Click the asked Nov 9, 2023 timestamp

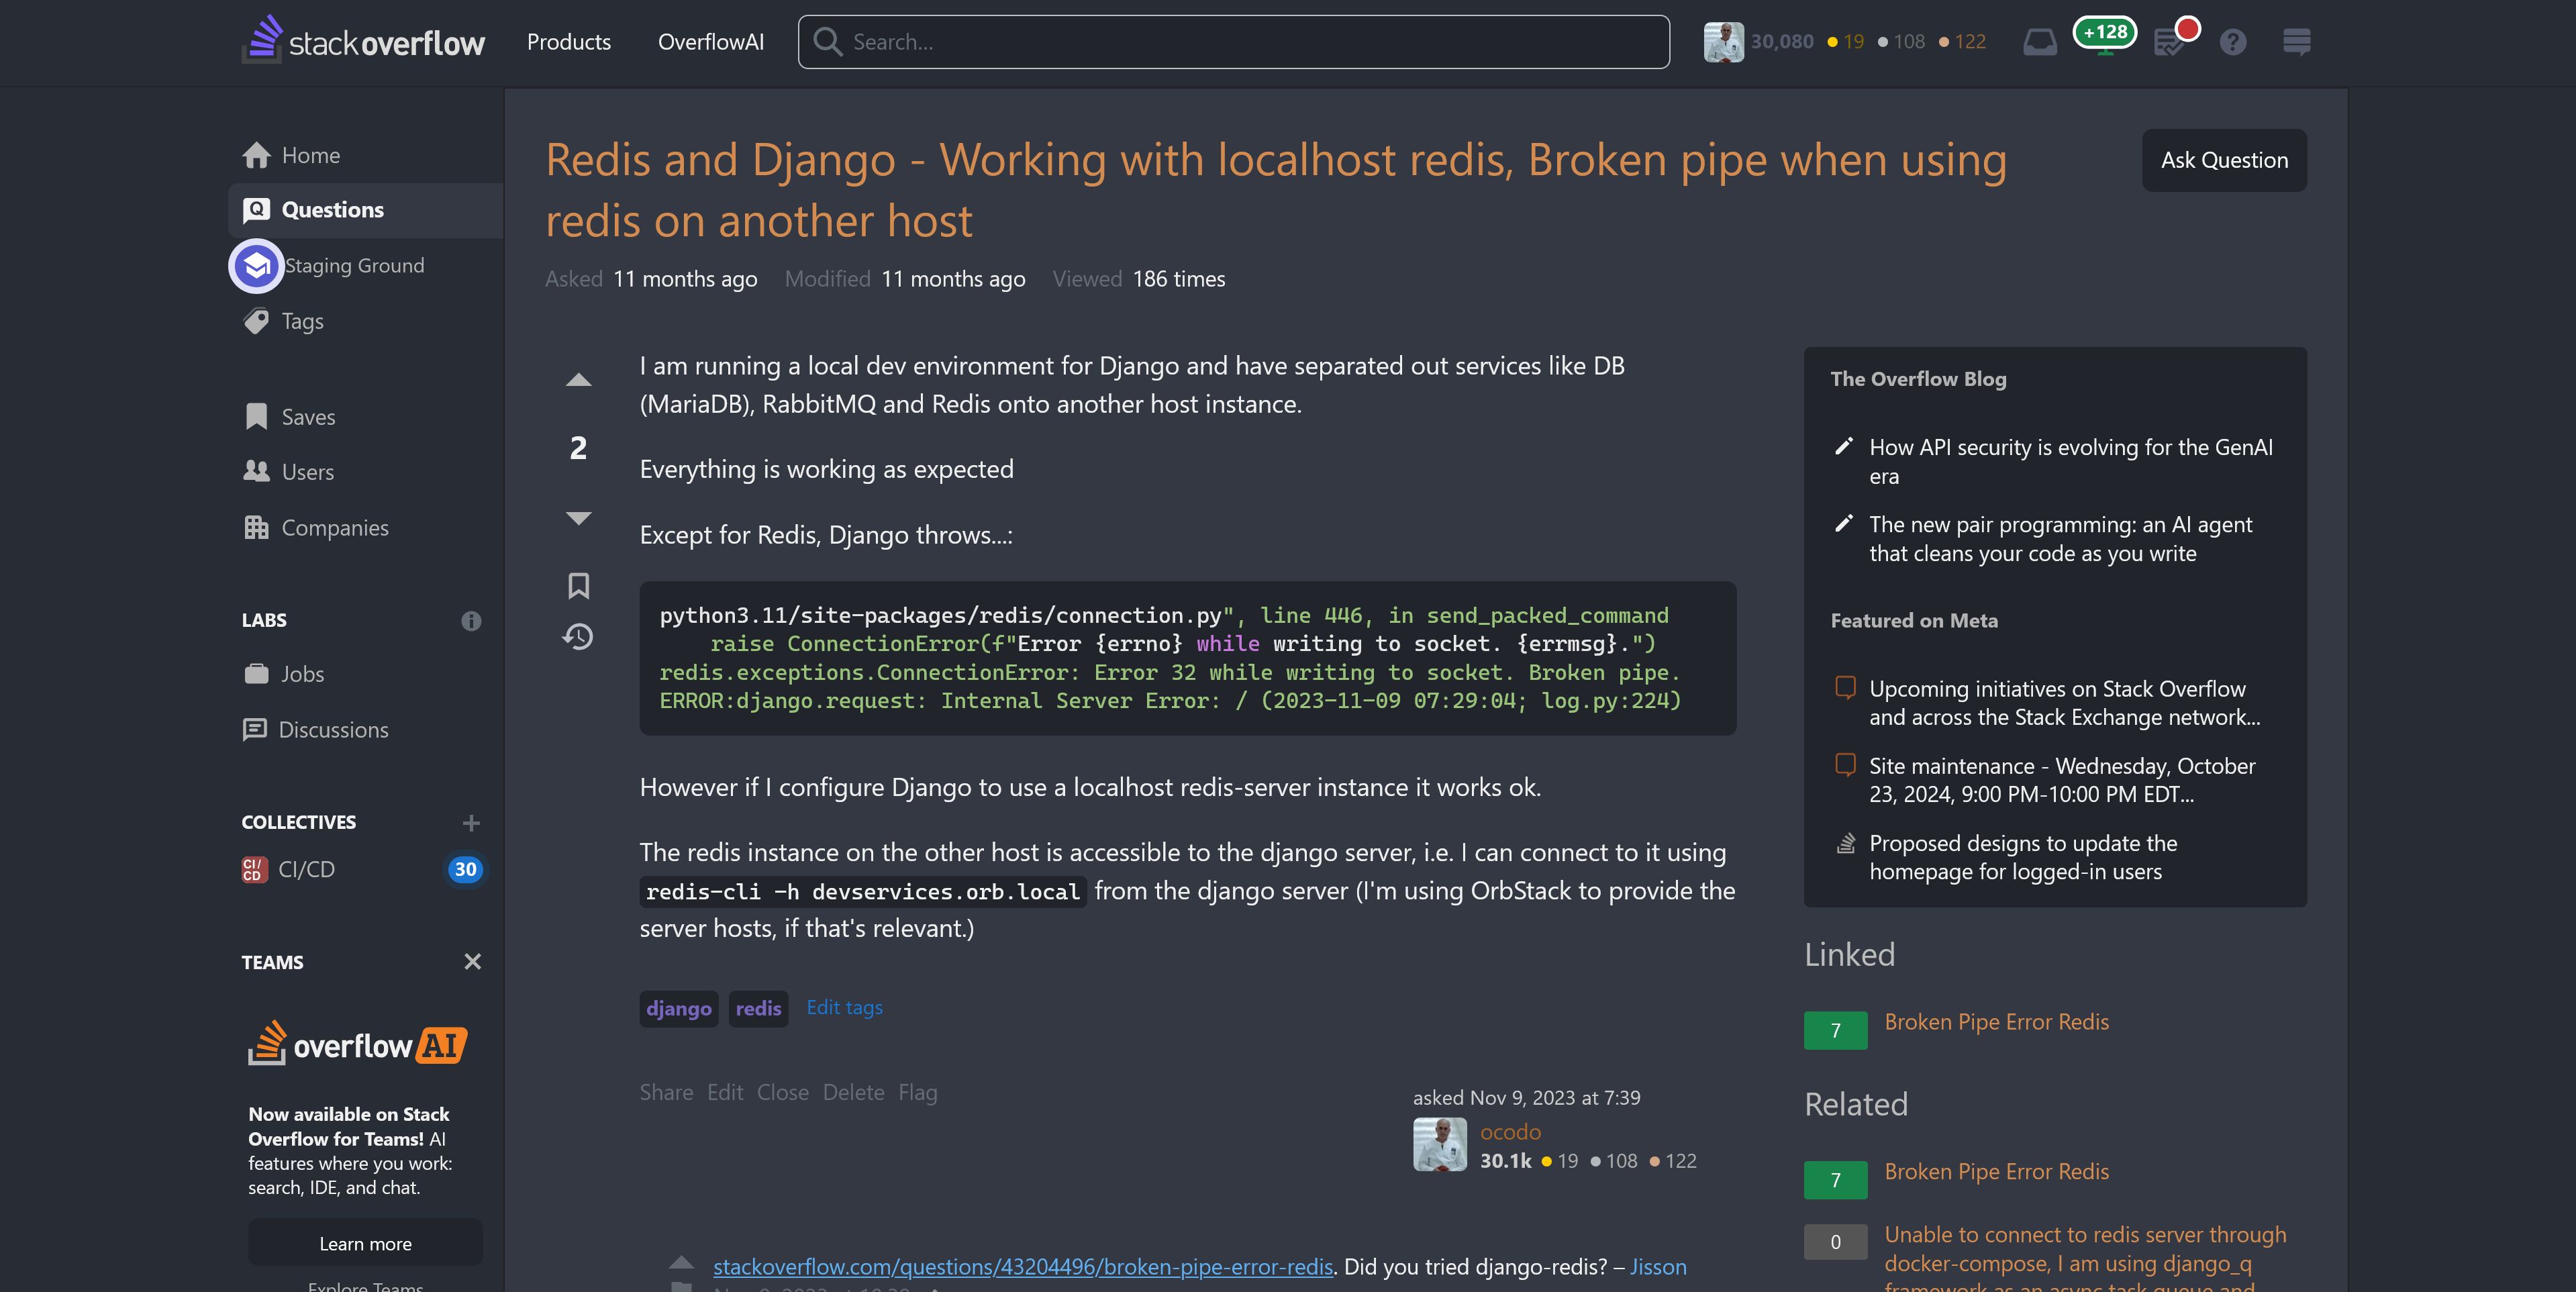tap(1526, 1097)
